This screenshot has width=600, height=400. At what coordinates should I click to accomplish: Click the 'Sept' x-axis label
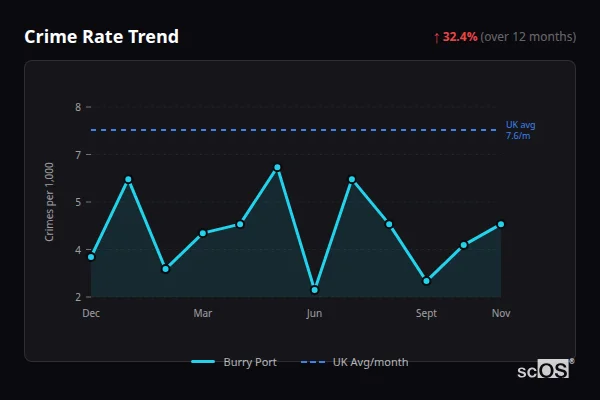pyautogui.click(x=426, y=313)
